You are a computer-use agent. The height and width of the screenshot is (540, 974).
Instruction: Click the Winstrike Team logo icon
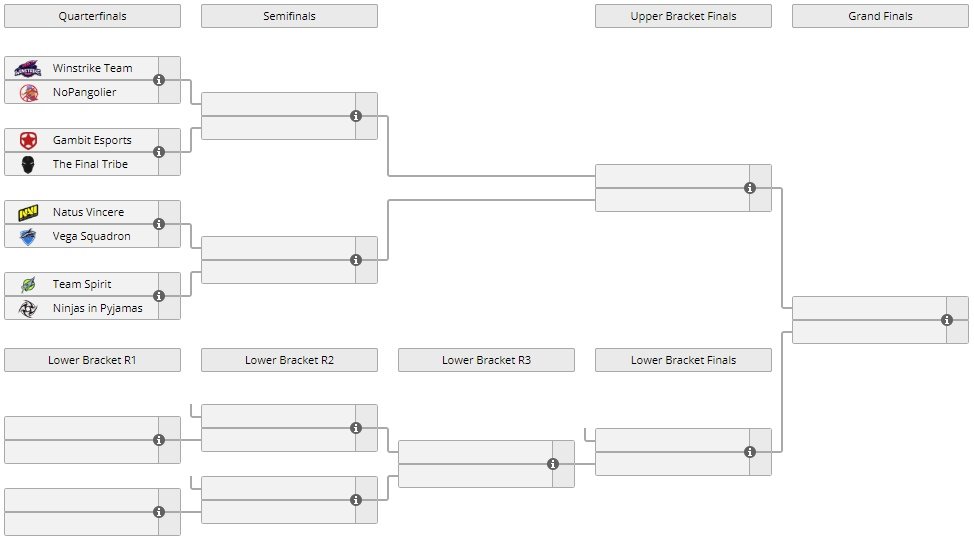tap(28, 68)
